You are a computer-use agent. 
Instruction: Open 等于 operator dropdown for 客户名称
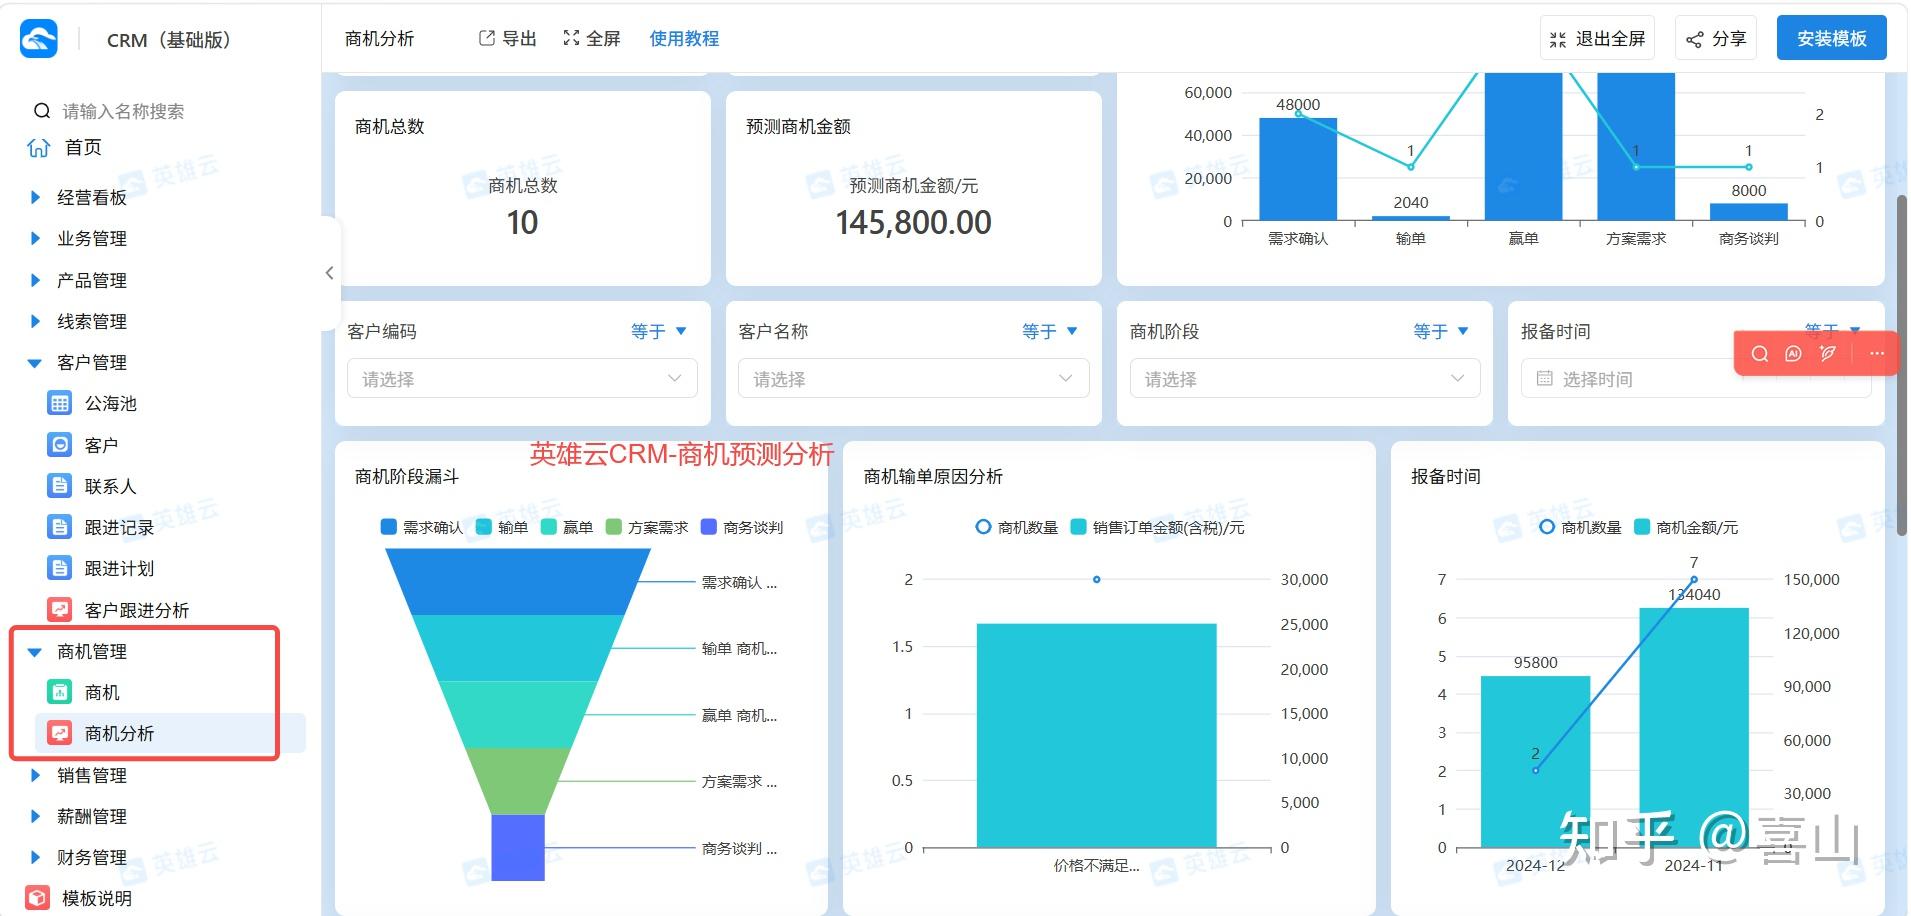click(x=1050, y=331)
